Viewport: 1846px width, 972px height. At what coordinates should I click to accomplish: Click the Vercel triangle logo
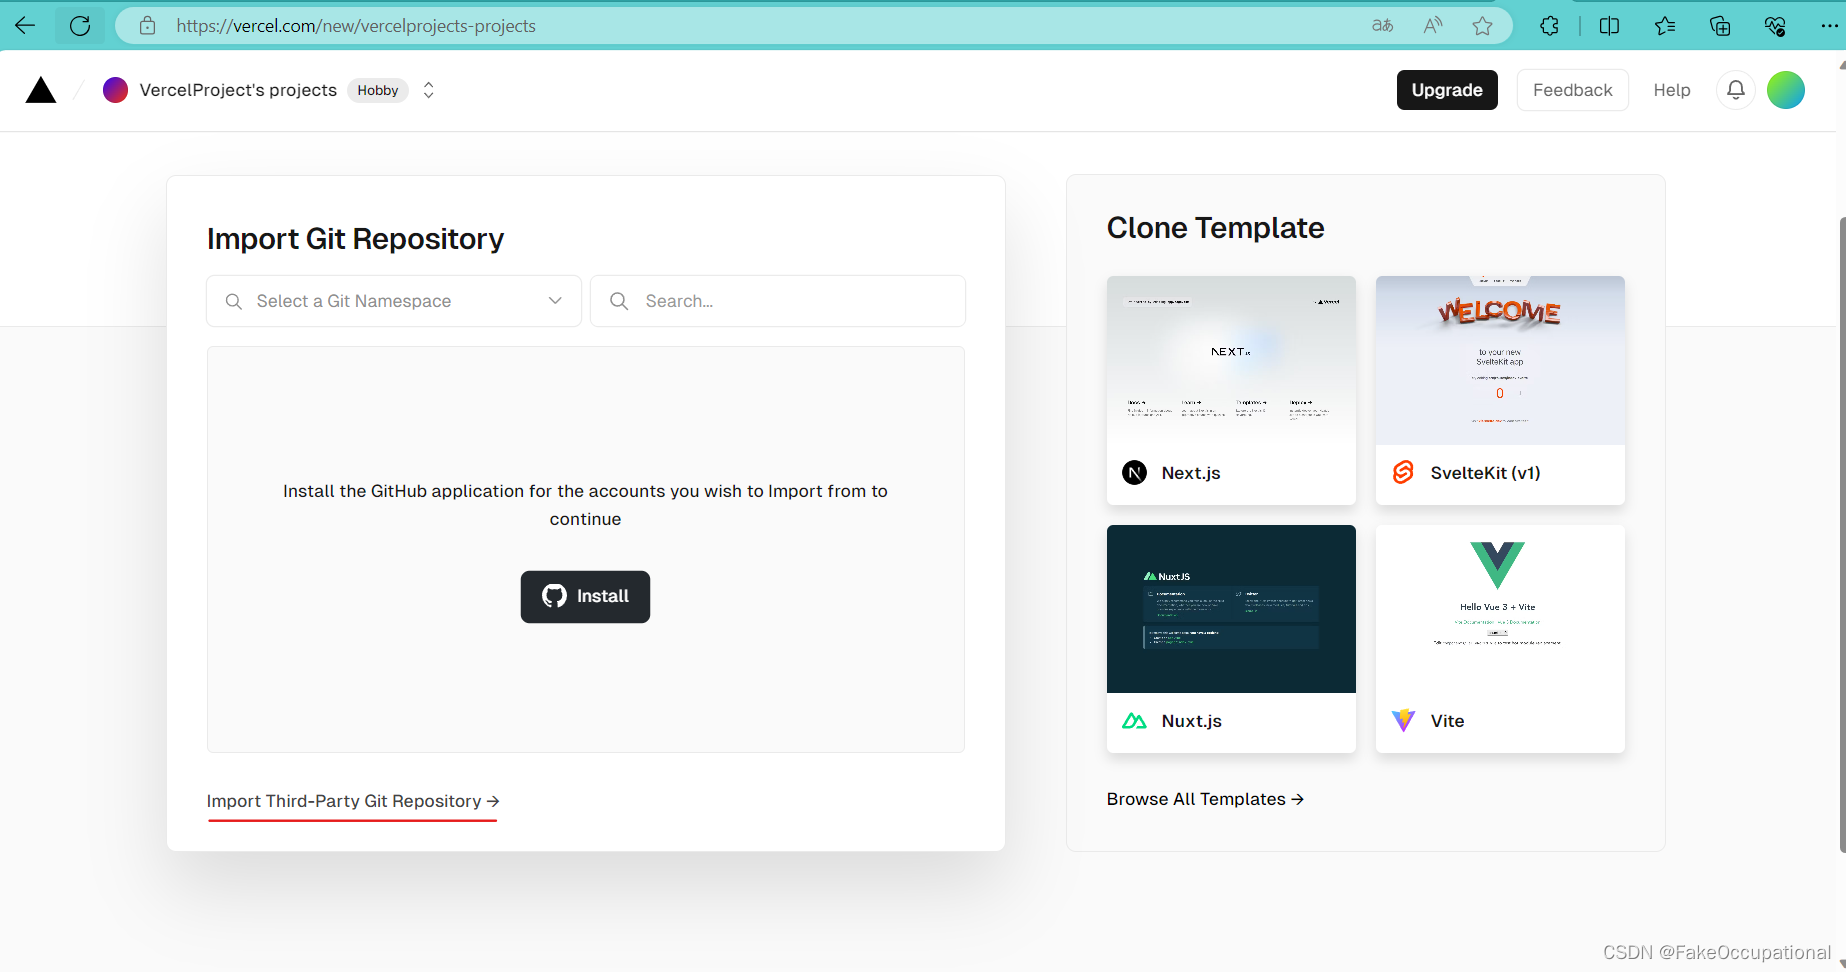pos(41,90)
